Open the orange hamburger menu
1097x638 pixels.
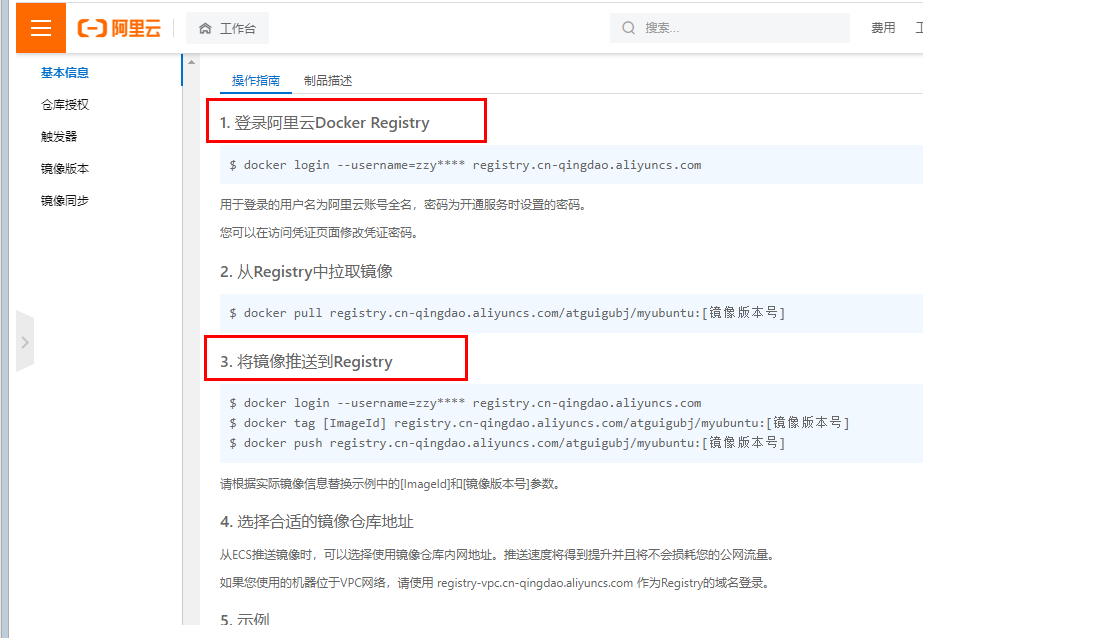(x=41, y=28)
